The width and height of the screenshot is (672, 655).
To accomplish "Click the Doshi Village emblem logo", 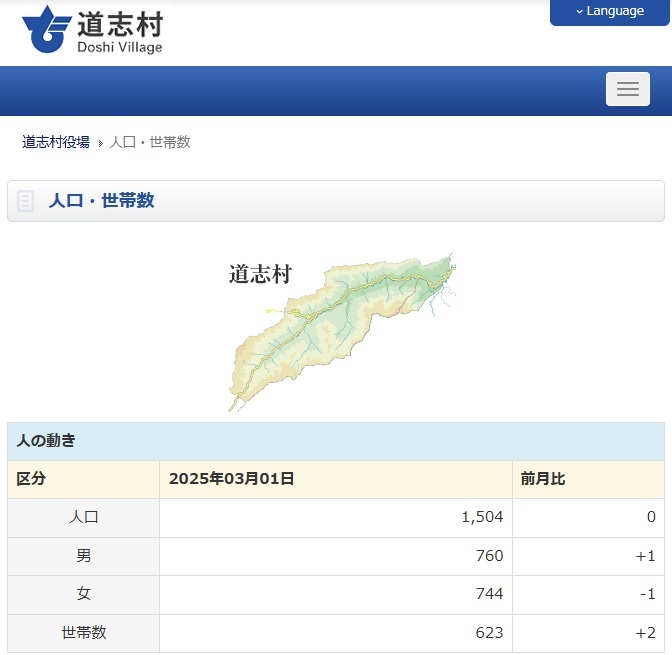I will pyautogui.click(x=44, y=30).
